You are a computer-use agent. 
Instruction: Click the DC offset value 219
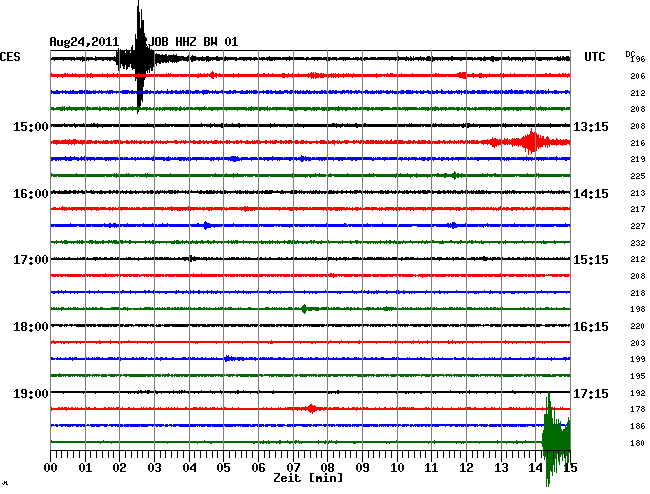(638, 159)
